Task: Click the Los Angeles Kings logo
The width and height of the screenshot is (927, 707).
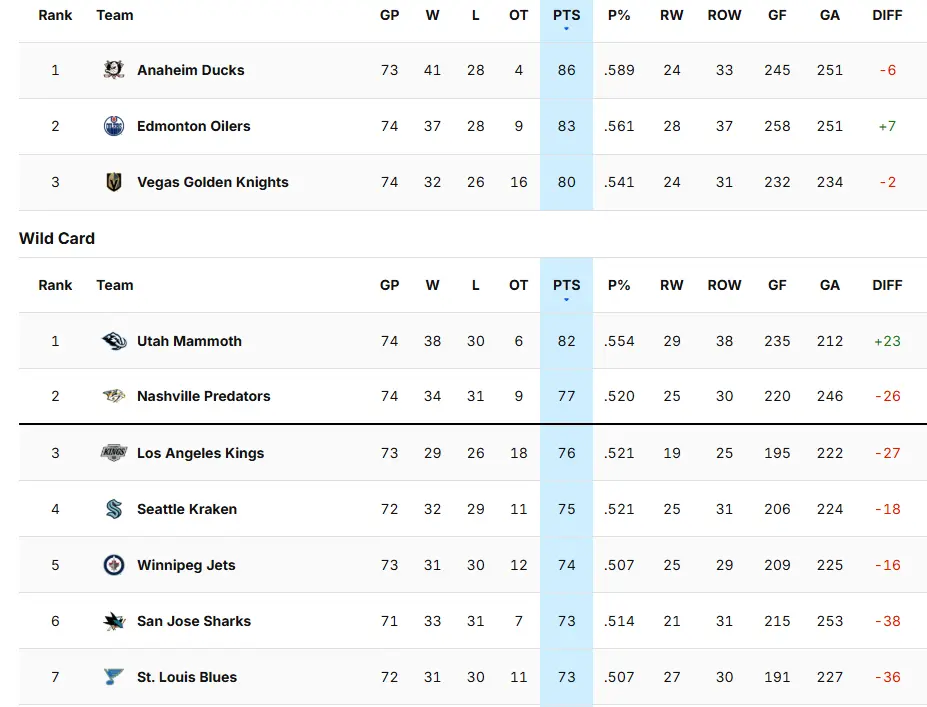Action: [114, 453]
